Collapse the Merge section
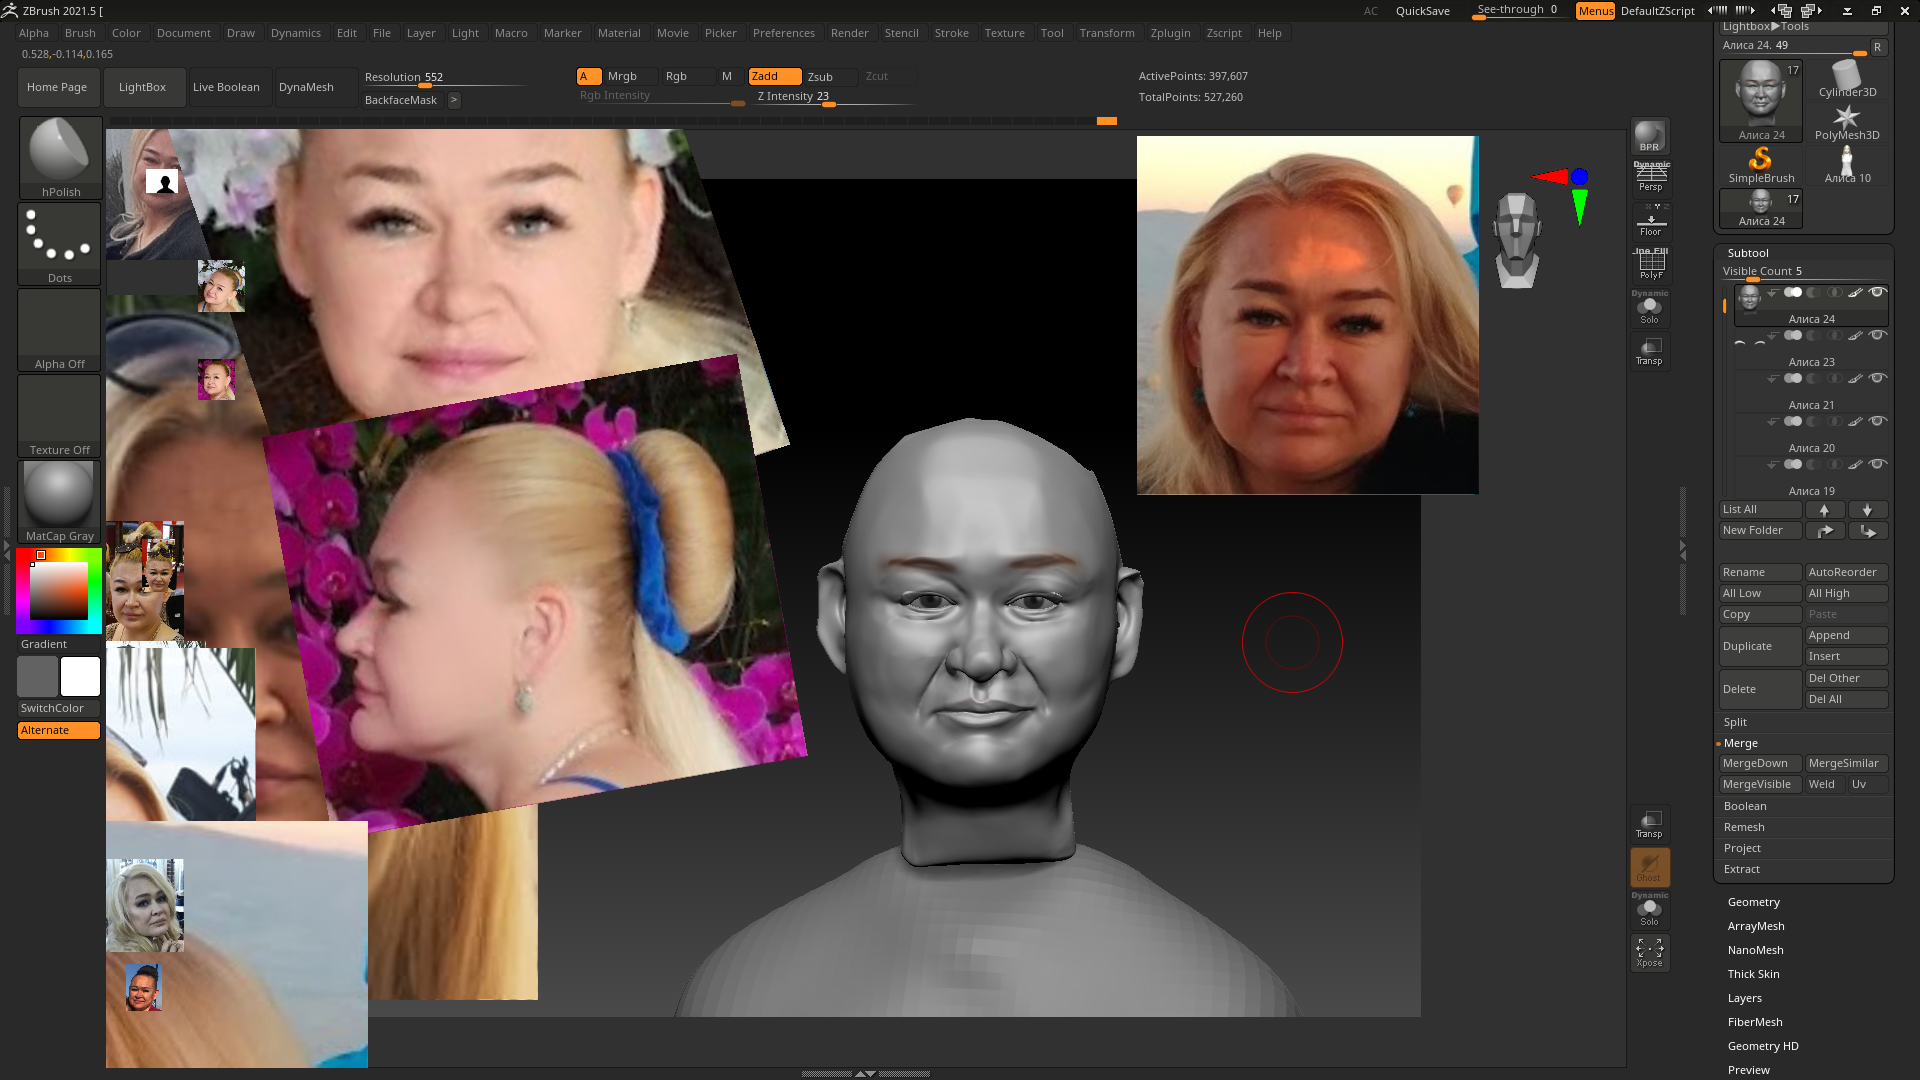 click(x=1741, y=743)
